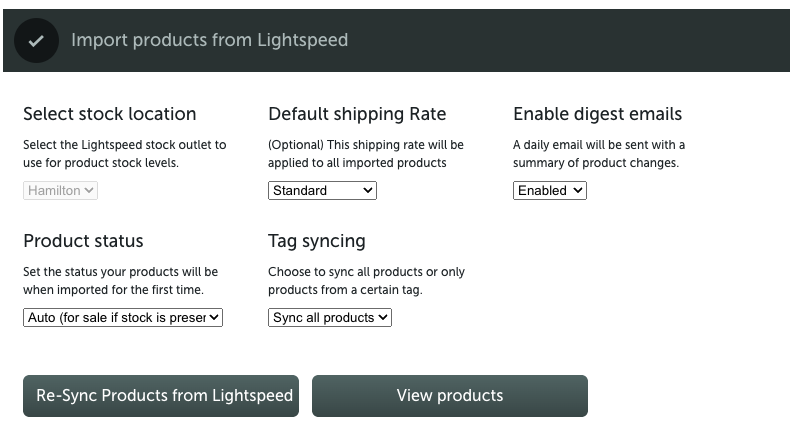The height and width of the screenshot is (431, 799).
Task: Click the chevron arrow on Standard dropdown
Action: pyautogui.click(x=367, y=191)
